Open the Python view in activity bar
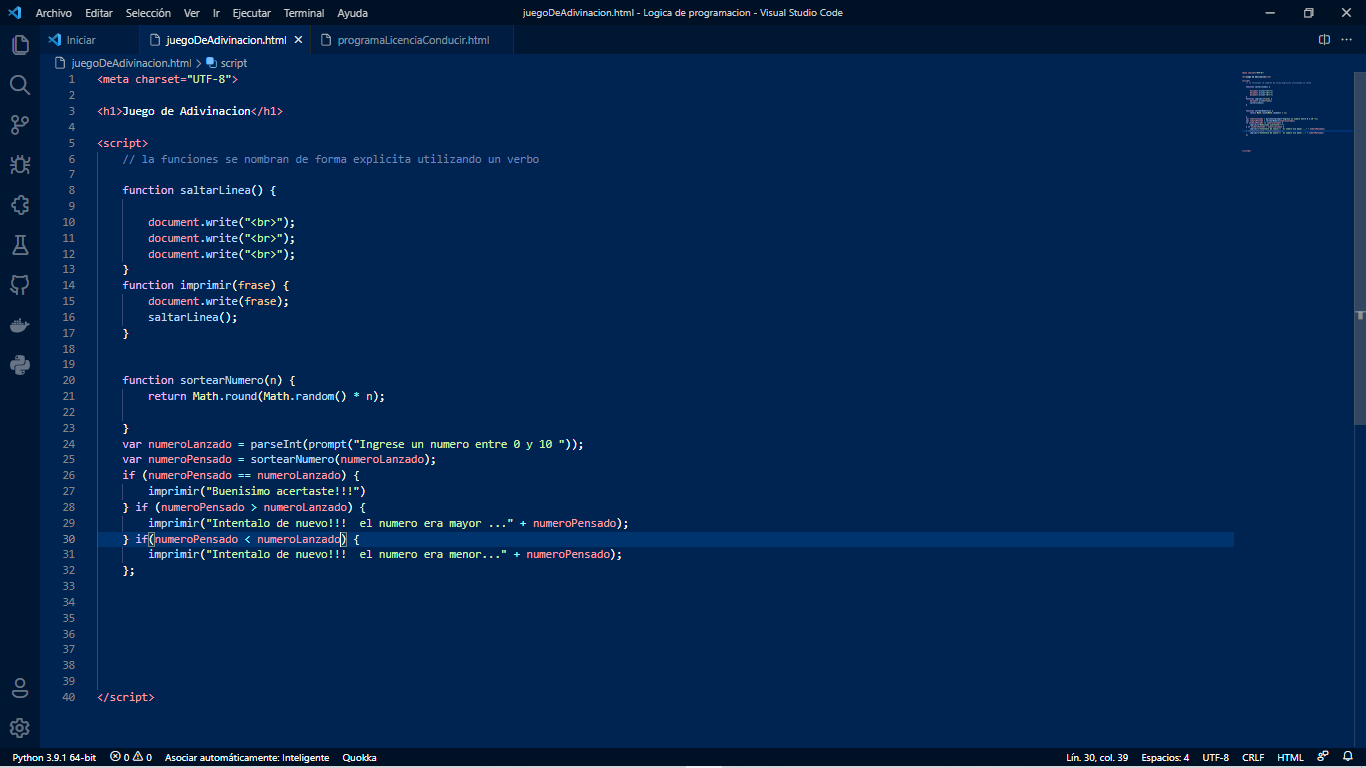The image size is (1366, 768). pos(20,364)
